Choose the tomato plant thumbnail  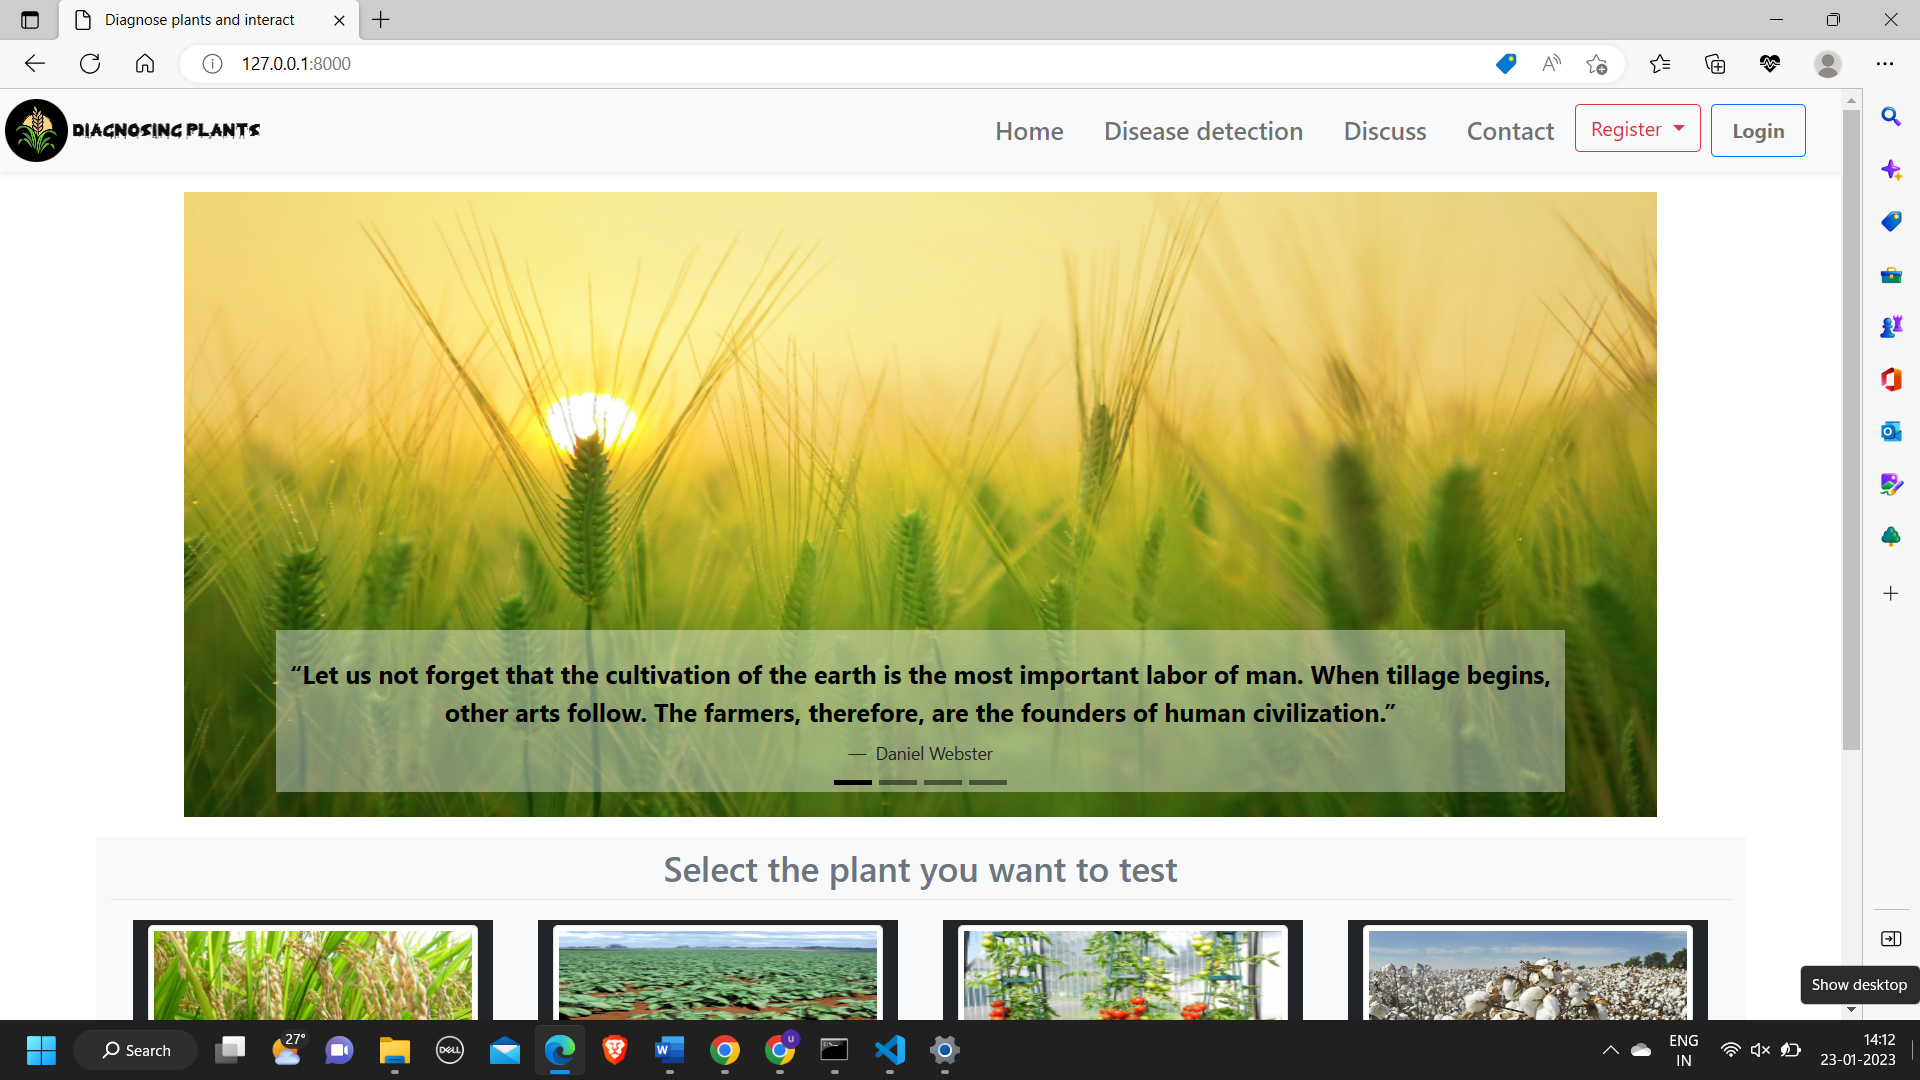coord(1123,974)
